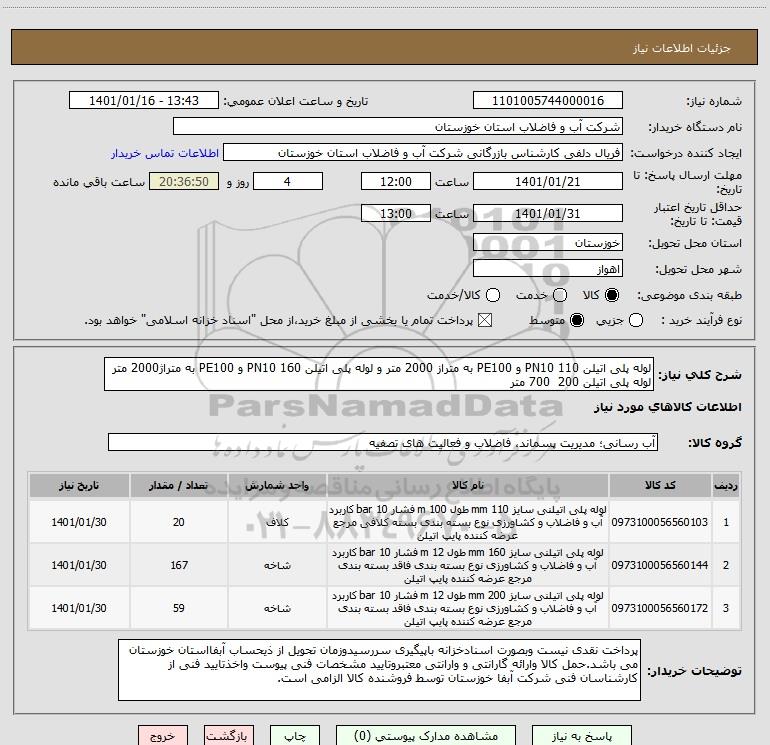Click quantity 59 in row three
Screen dimensions: 770x745
coord(179,608)
